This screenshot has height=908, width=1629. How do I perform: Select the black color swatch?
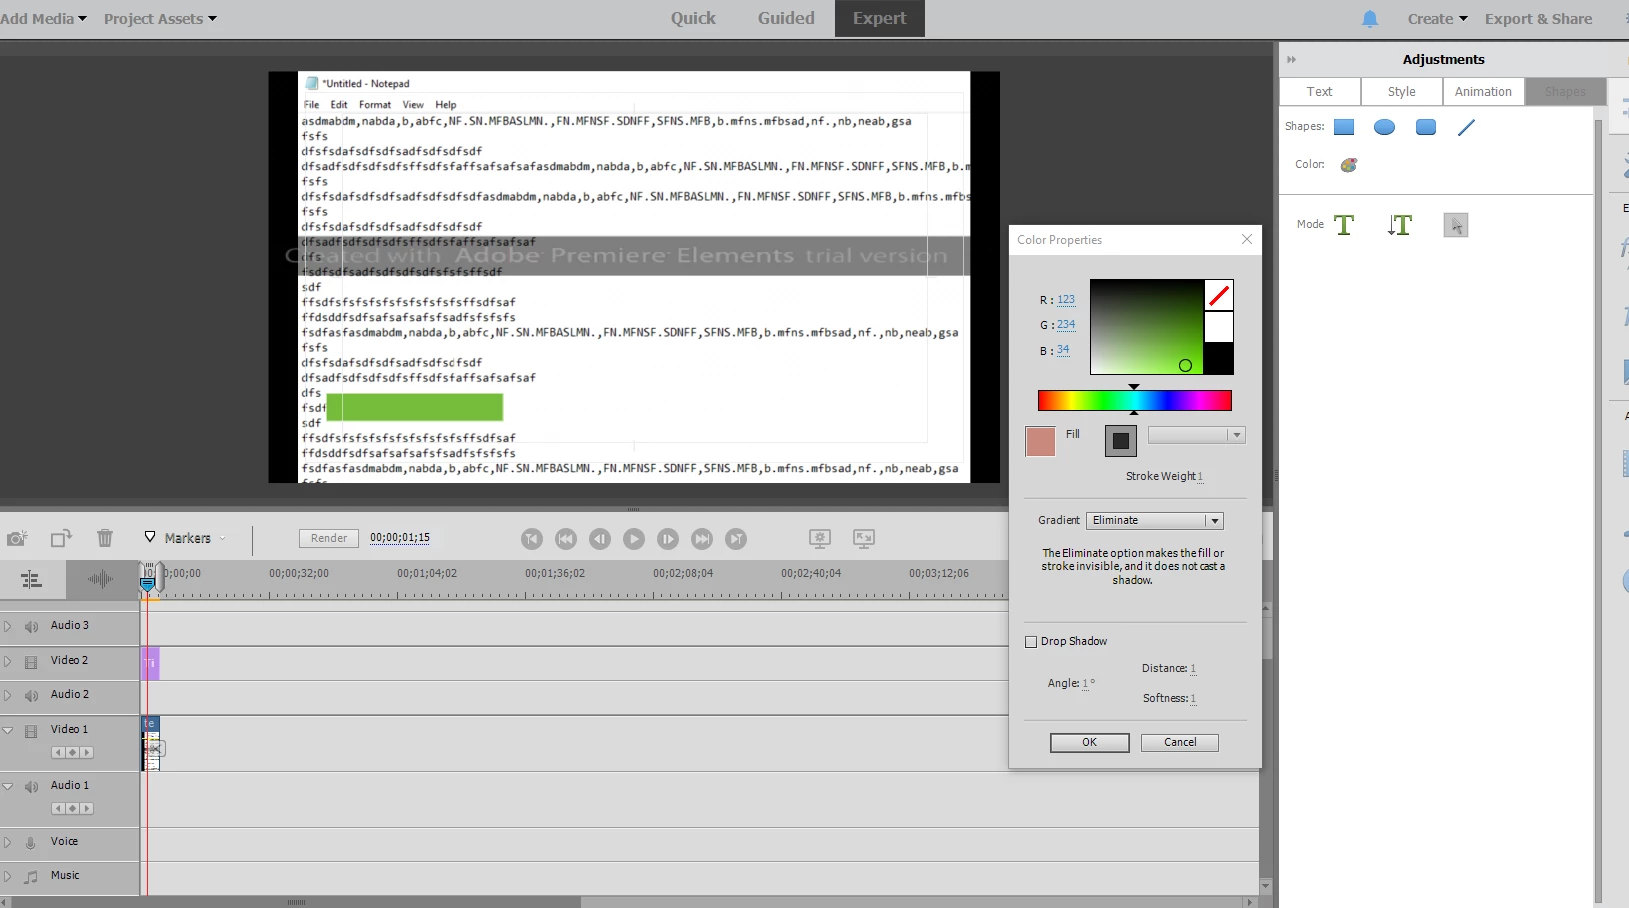(x=1219, y=358)
